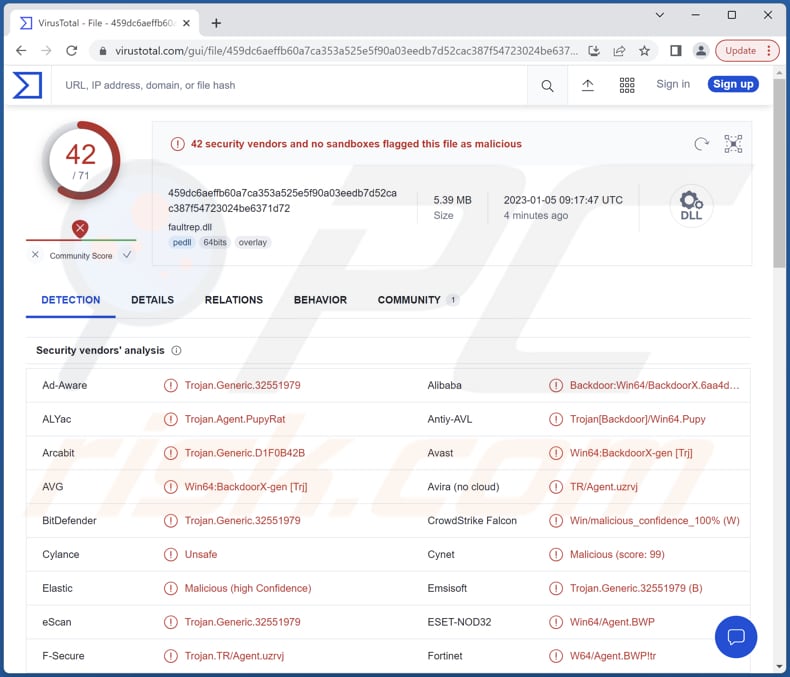Open the apps grid icon
790x677 pixels.
pos(627,86)
